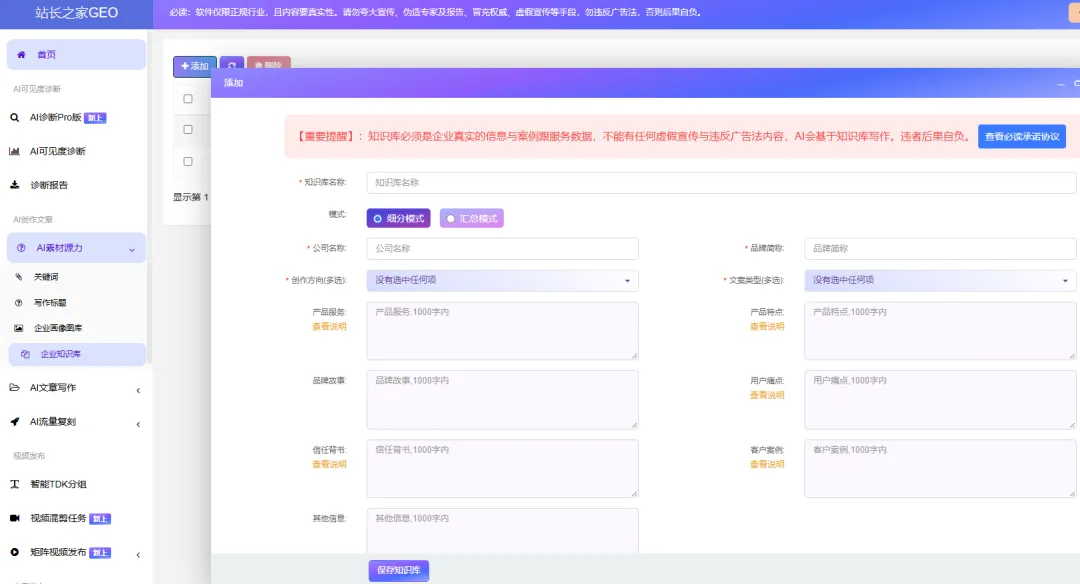Open 企业知识库 submenu item
Screen dimensions: 1080x584
click(x=77, y=354)
